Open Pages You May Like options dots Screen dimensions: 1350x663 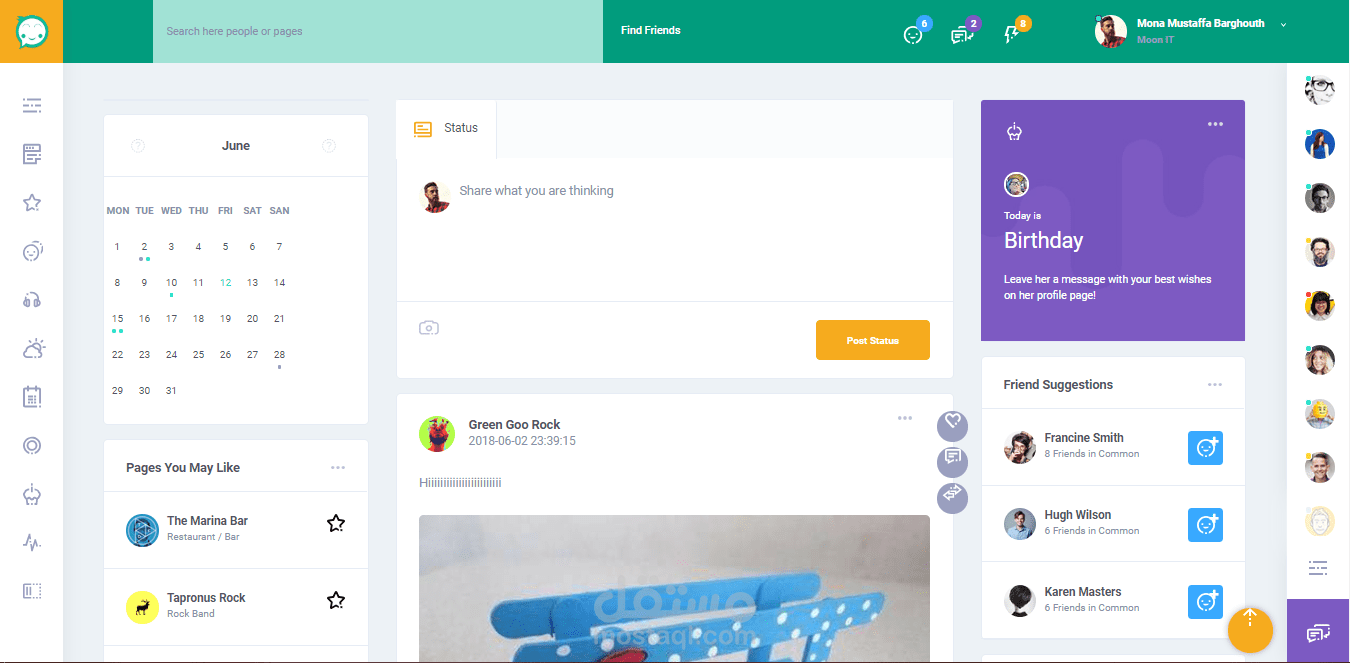(338, 467)
